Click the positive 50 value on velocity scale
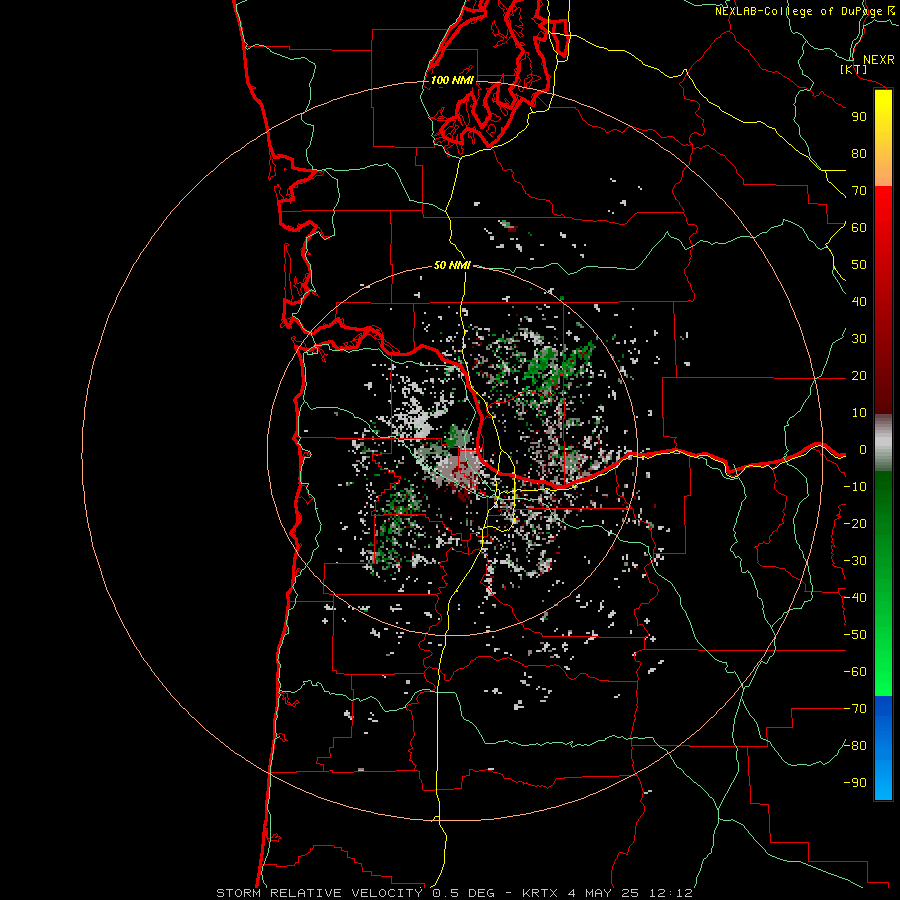 coord(859,265)
